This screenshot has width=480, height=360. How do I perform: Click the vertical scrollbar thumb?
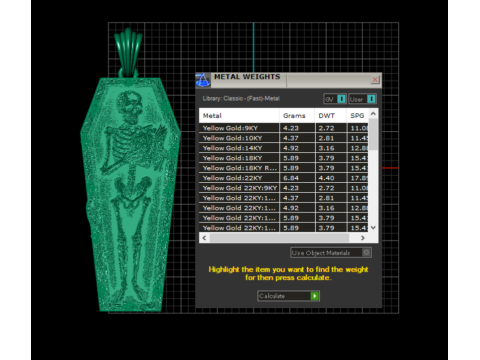373,134
